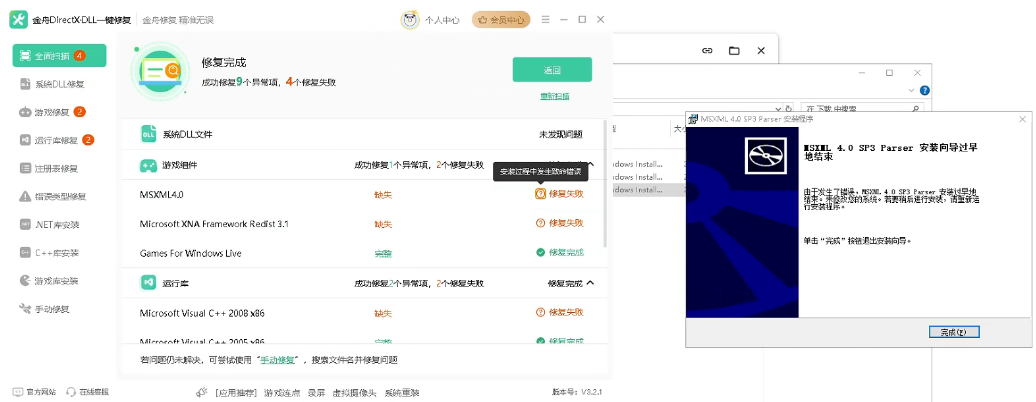Click question icon beside Microsoft XNA Framework failure

[x=540, y=223]
